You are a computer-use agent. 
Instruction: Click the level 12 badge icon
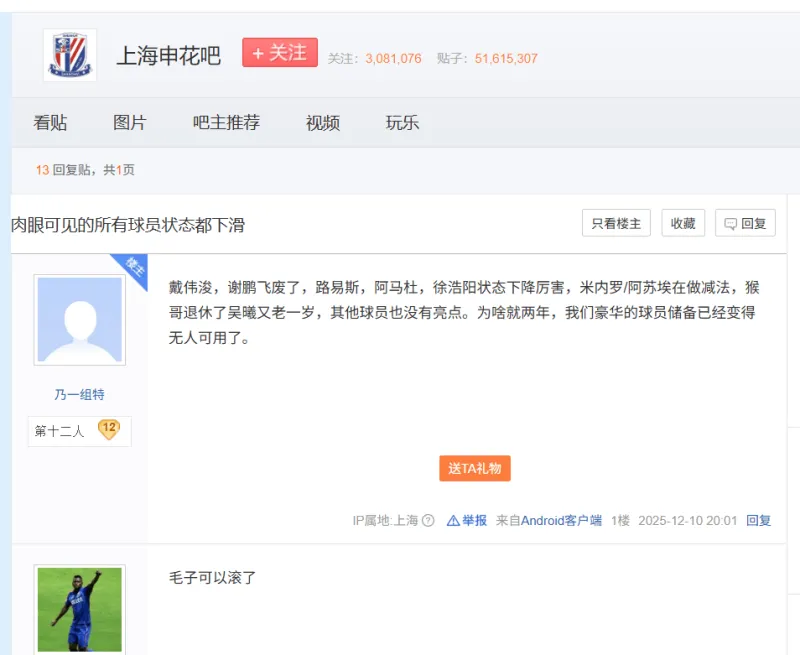point(108,430)
